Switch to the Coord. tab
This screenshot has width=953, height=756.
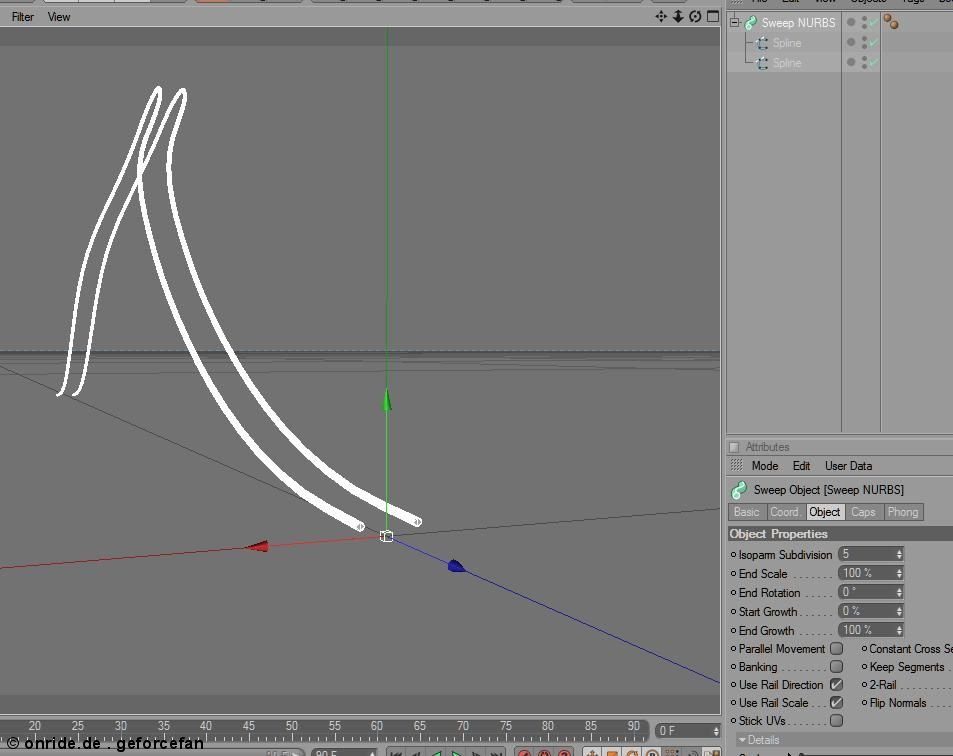pos(785,512)
